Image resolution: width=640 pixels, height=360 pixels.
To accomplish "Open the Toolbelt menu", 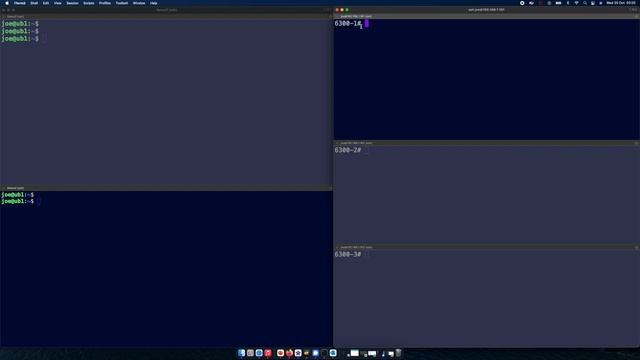I will 122,3.
